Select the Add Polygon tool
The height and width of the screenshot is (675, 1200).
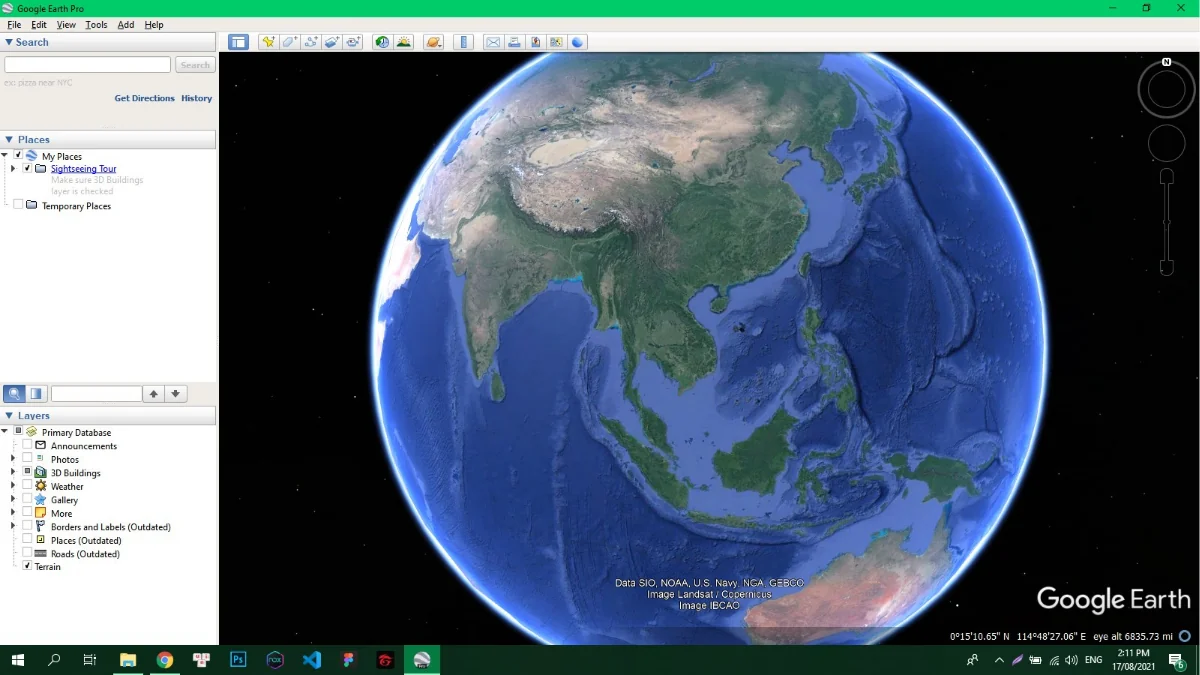pos(289,42)
